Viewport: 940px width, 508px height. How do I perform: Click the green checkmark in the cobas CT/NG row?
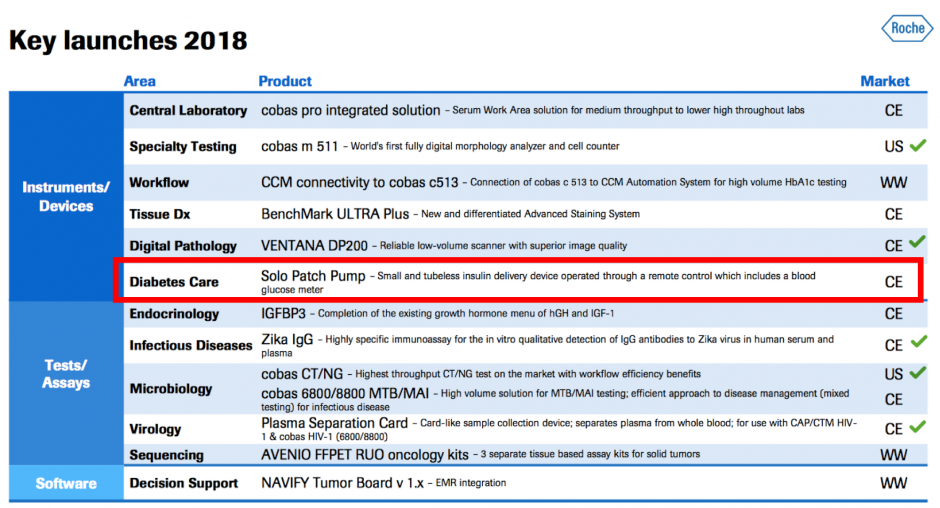pyautogui.click(x=918, y=372)
